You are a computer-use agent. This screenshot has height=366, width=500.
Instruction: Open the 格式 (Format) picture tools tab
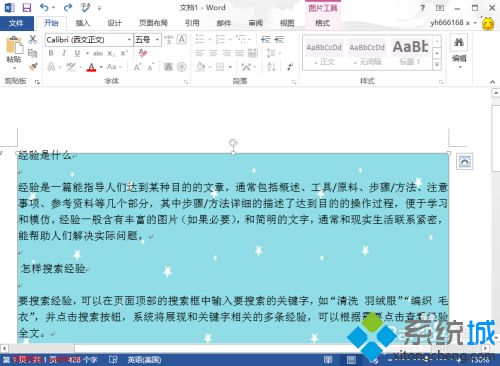[322, 23]
